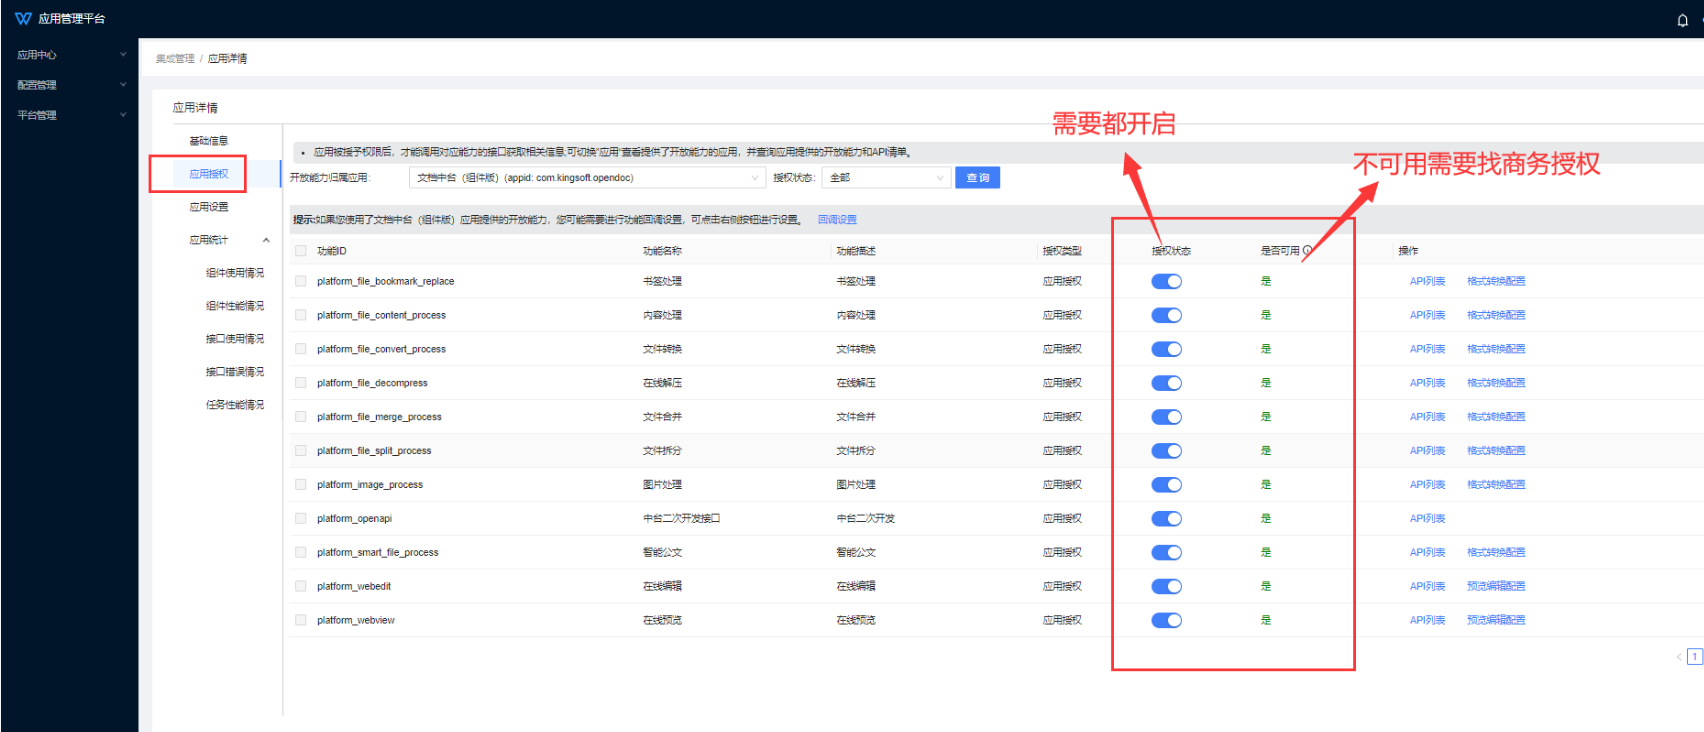
Task: Click the app management platform logo
Action: 23,19
